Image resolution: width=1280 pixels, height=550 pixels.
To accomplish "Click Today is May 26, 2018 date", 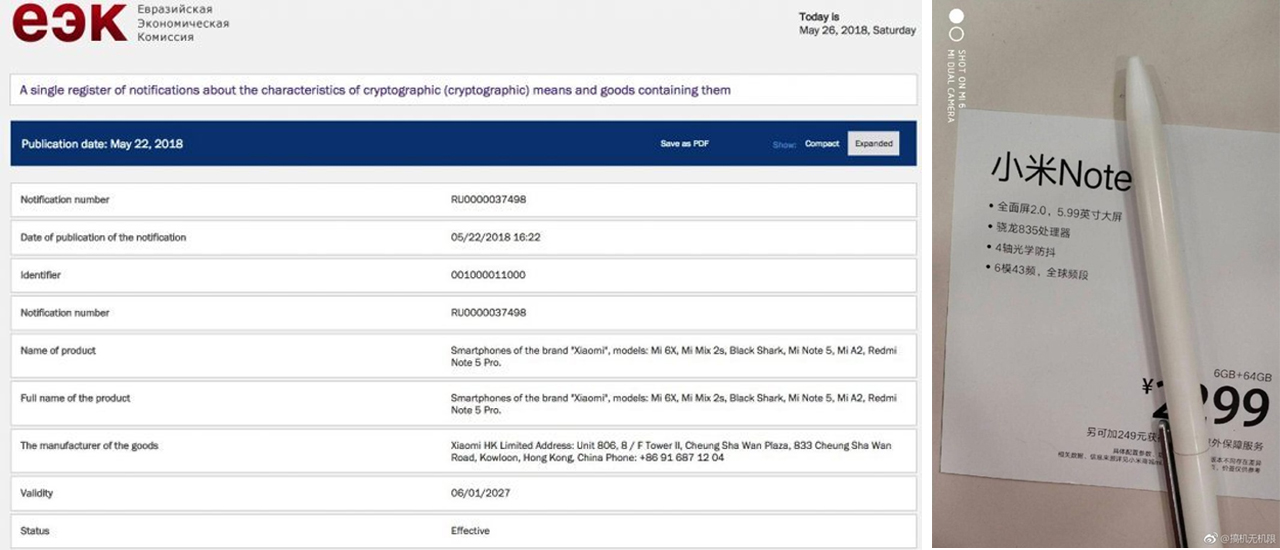I will tap(857, 24).
